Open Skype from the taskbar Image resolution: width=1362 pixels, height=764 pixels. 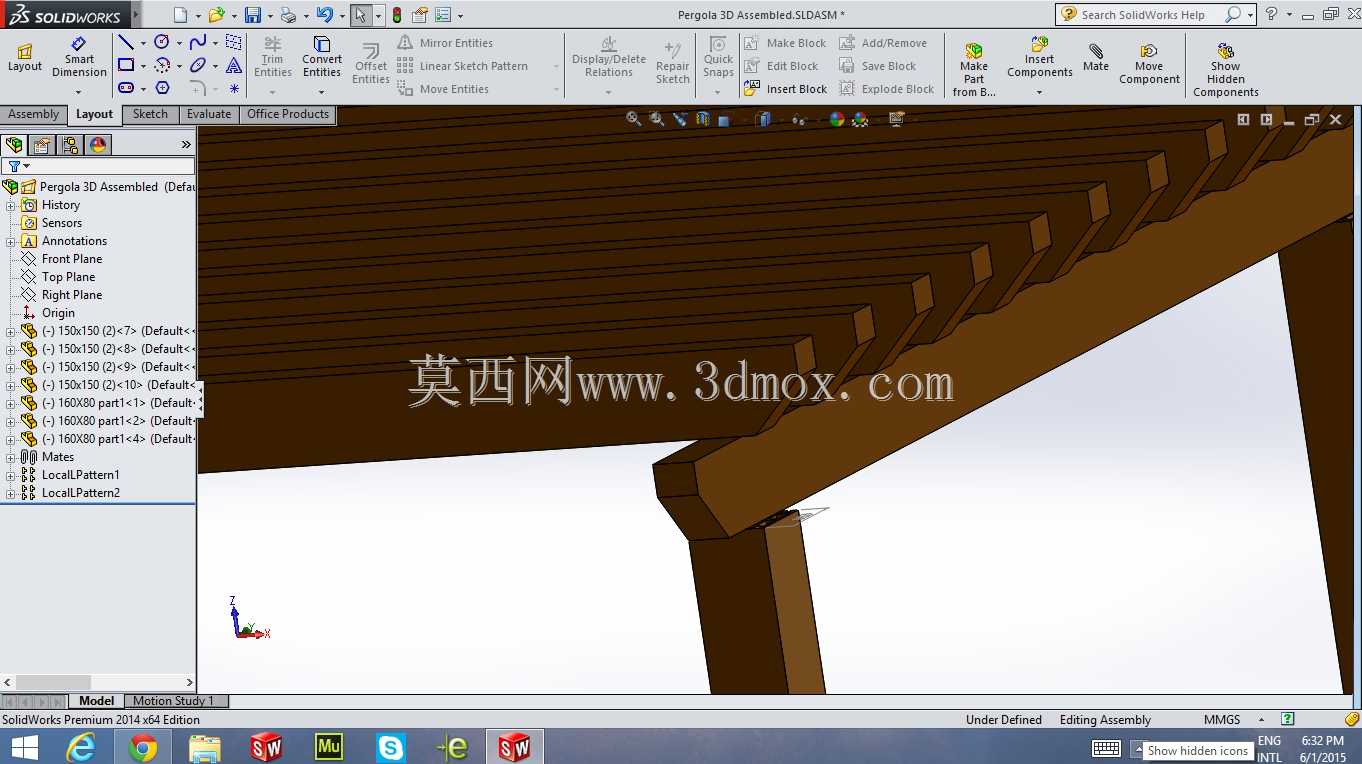point(390,747)
